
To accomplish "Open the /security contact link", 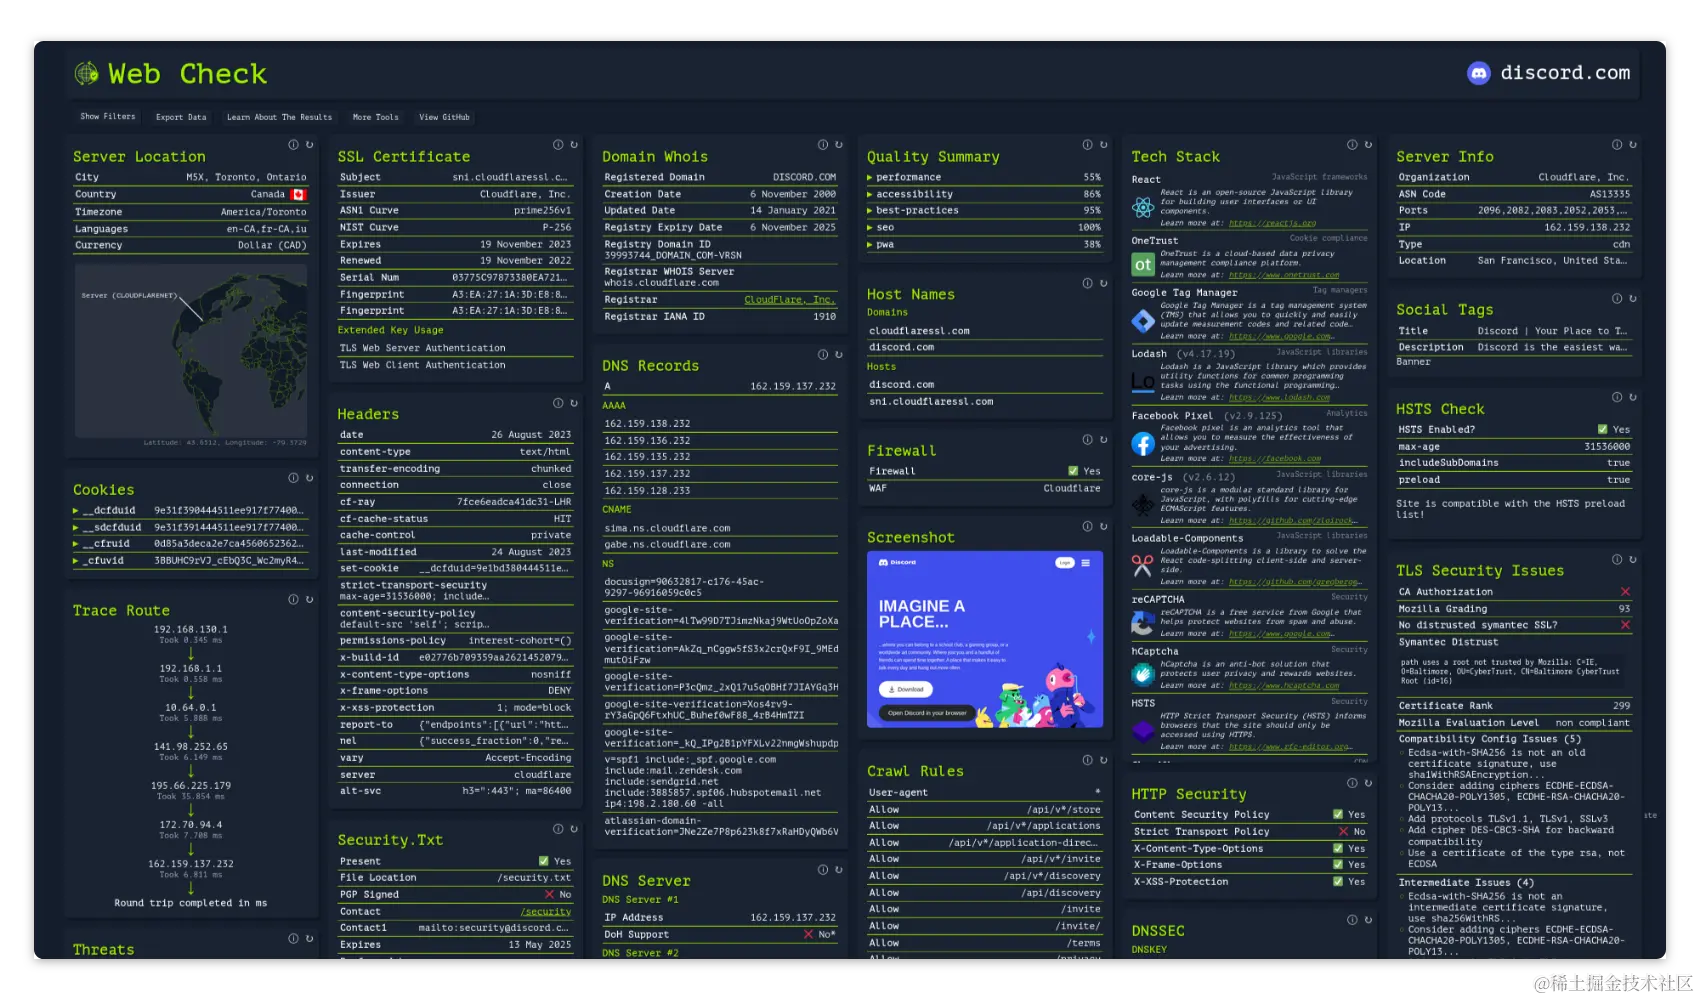I will 546,912.
